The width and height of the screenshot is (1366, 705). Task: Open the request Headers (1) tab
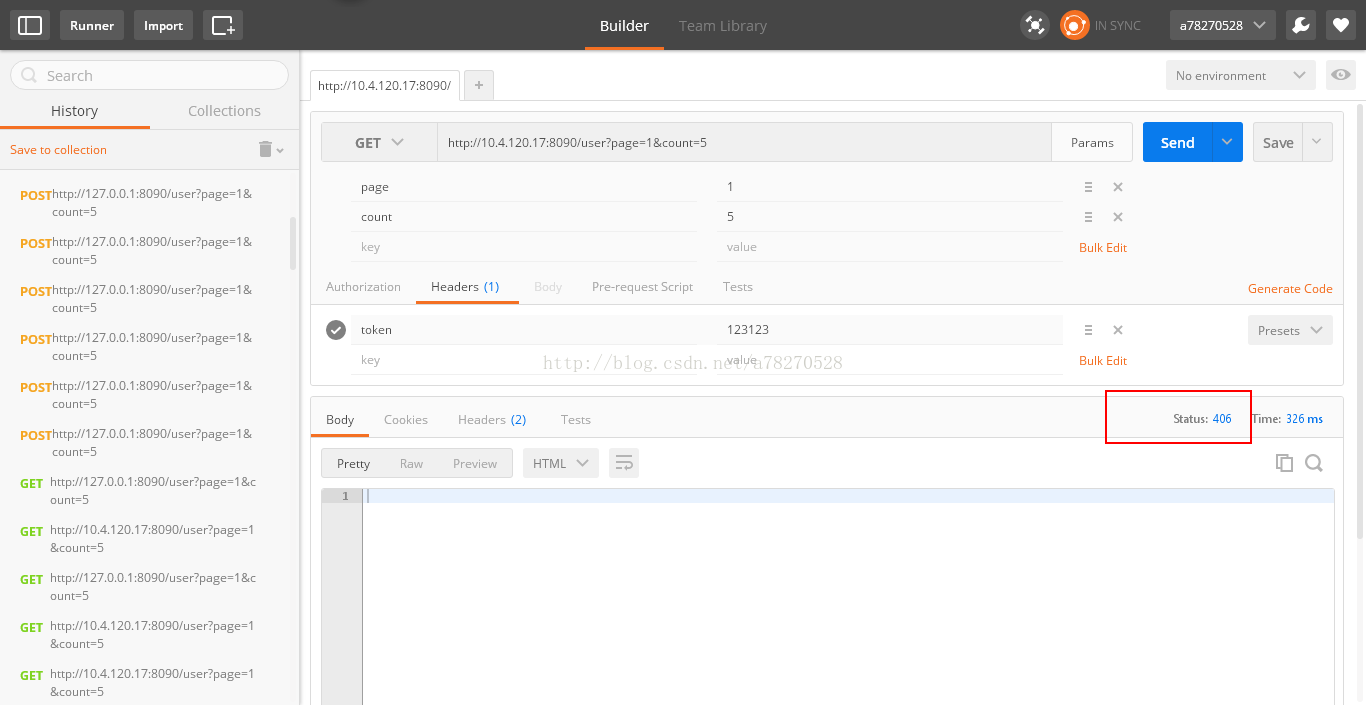pyautogui.click(x=465, y=287)
